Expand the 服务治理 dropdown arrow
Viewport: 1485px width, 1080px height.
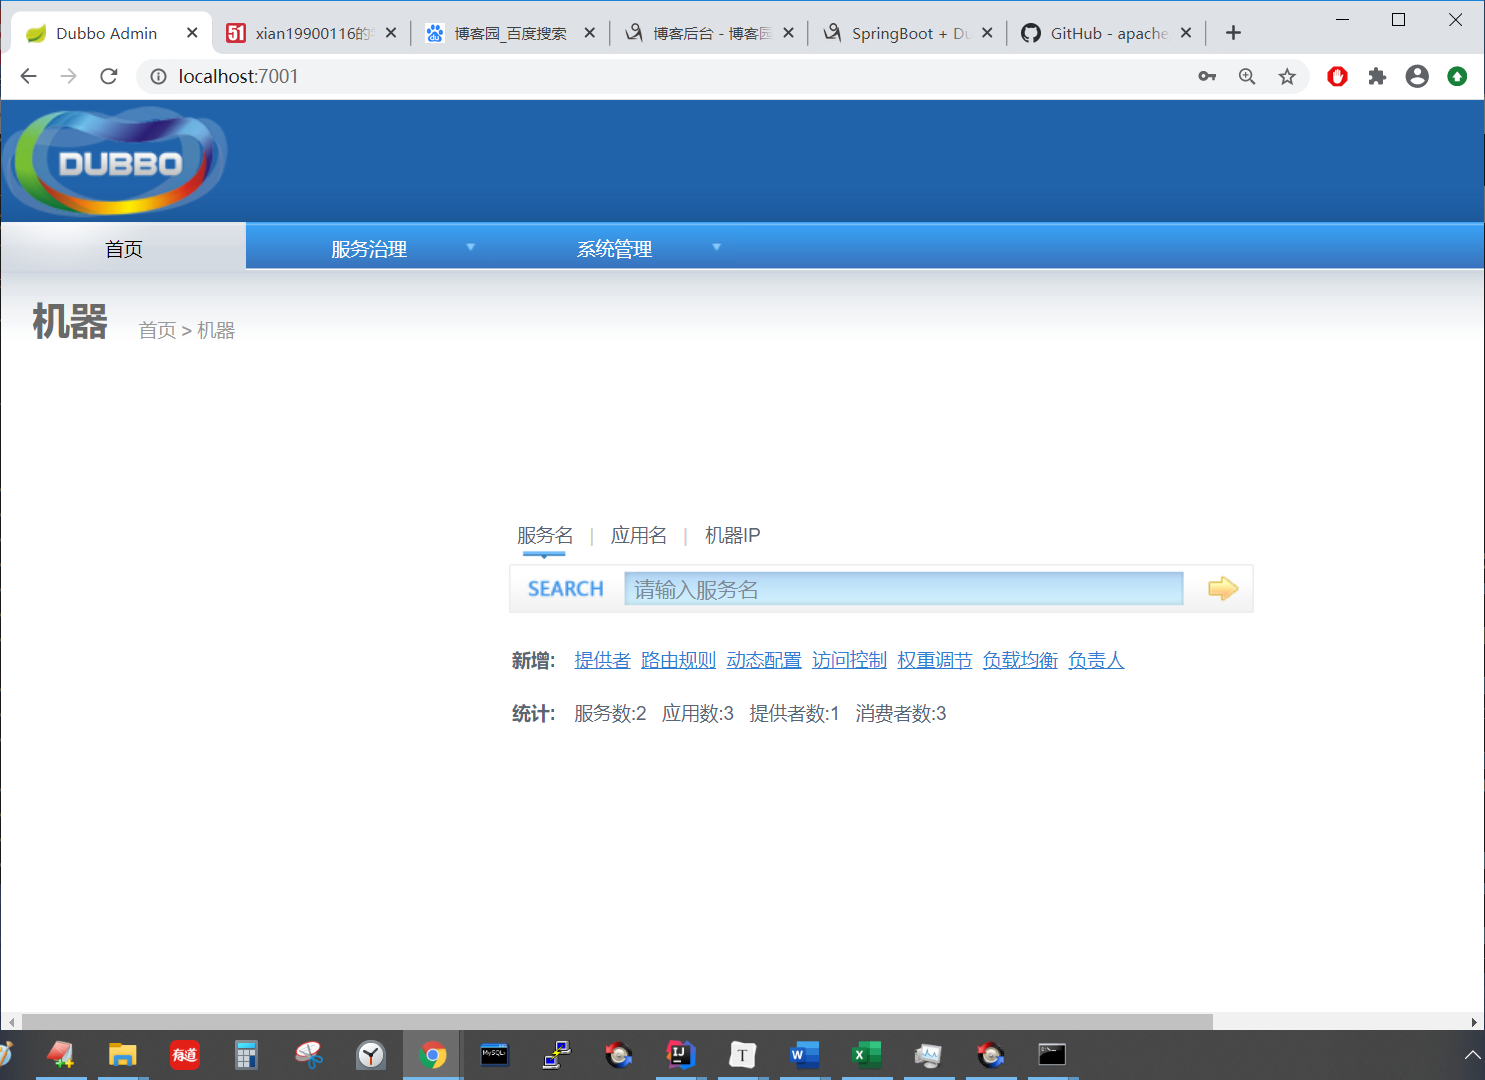[471, 247]
